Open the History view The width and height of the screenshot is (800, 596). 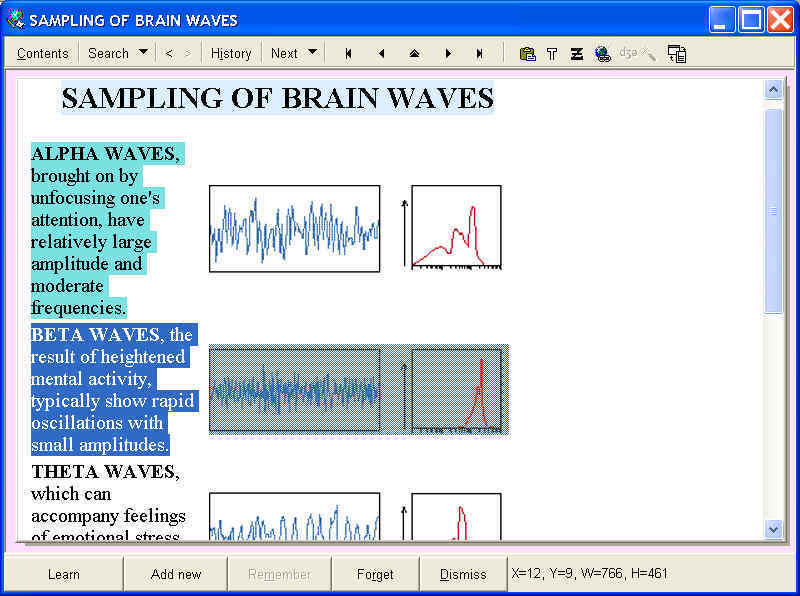click(231, 54)
